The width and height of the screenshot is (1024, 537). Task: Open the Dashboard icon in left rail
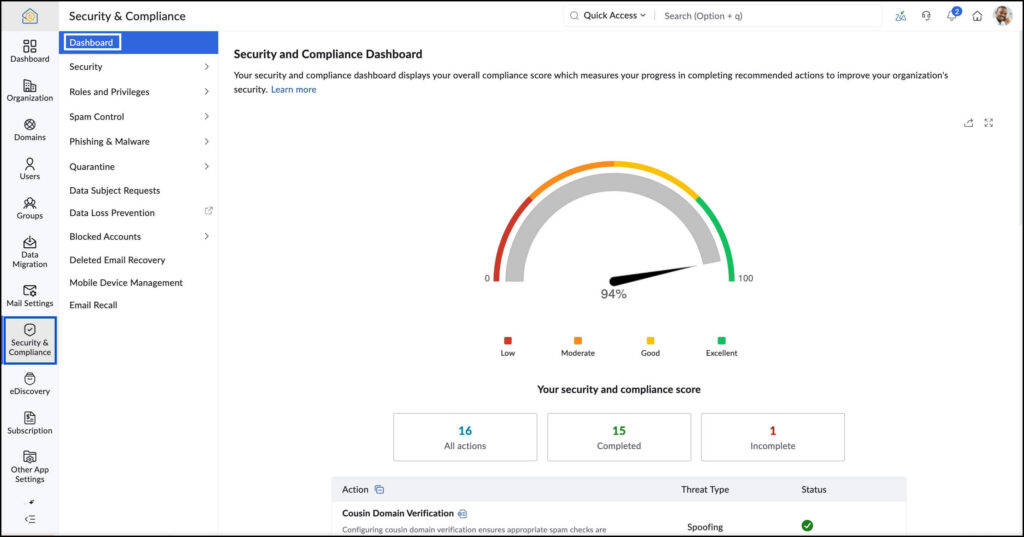tap(29, 51)
